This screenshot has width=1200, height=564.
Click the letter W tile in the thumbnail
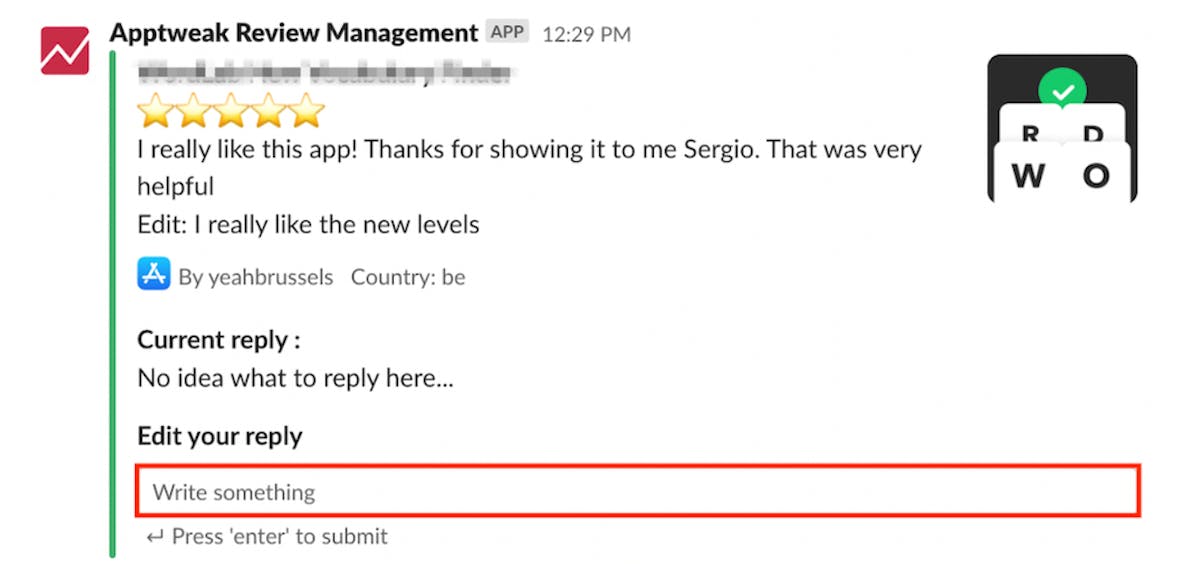coord(1028,176)
